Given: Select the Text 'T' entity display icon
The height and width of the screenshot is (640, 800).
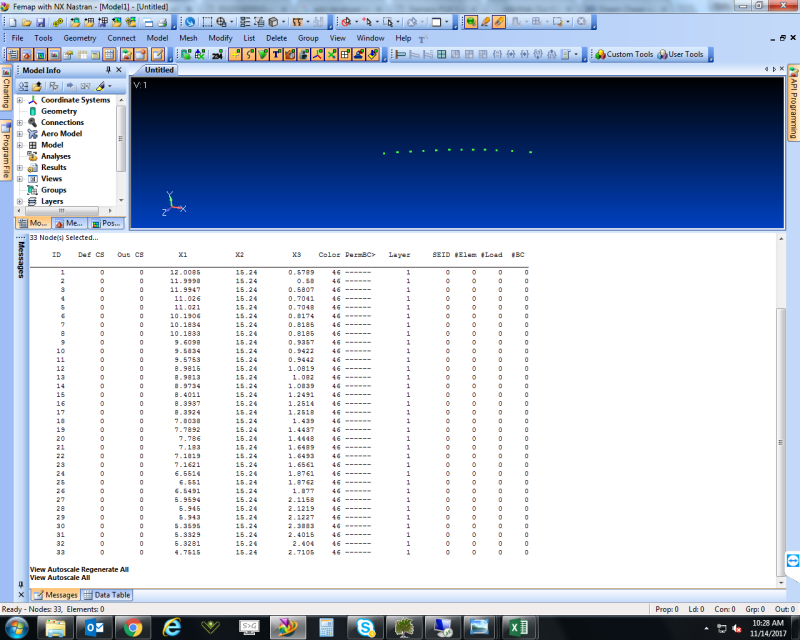Looking at the screenshot, I should click(x=276, y=54).
